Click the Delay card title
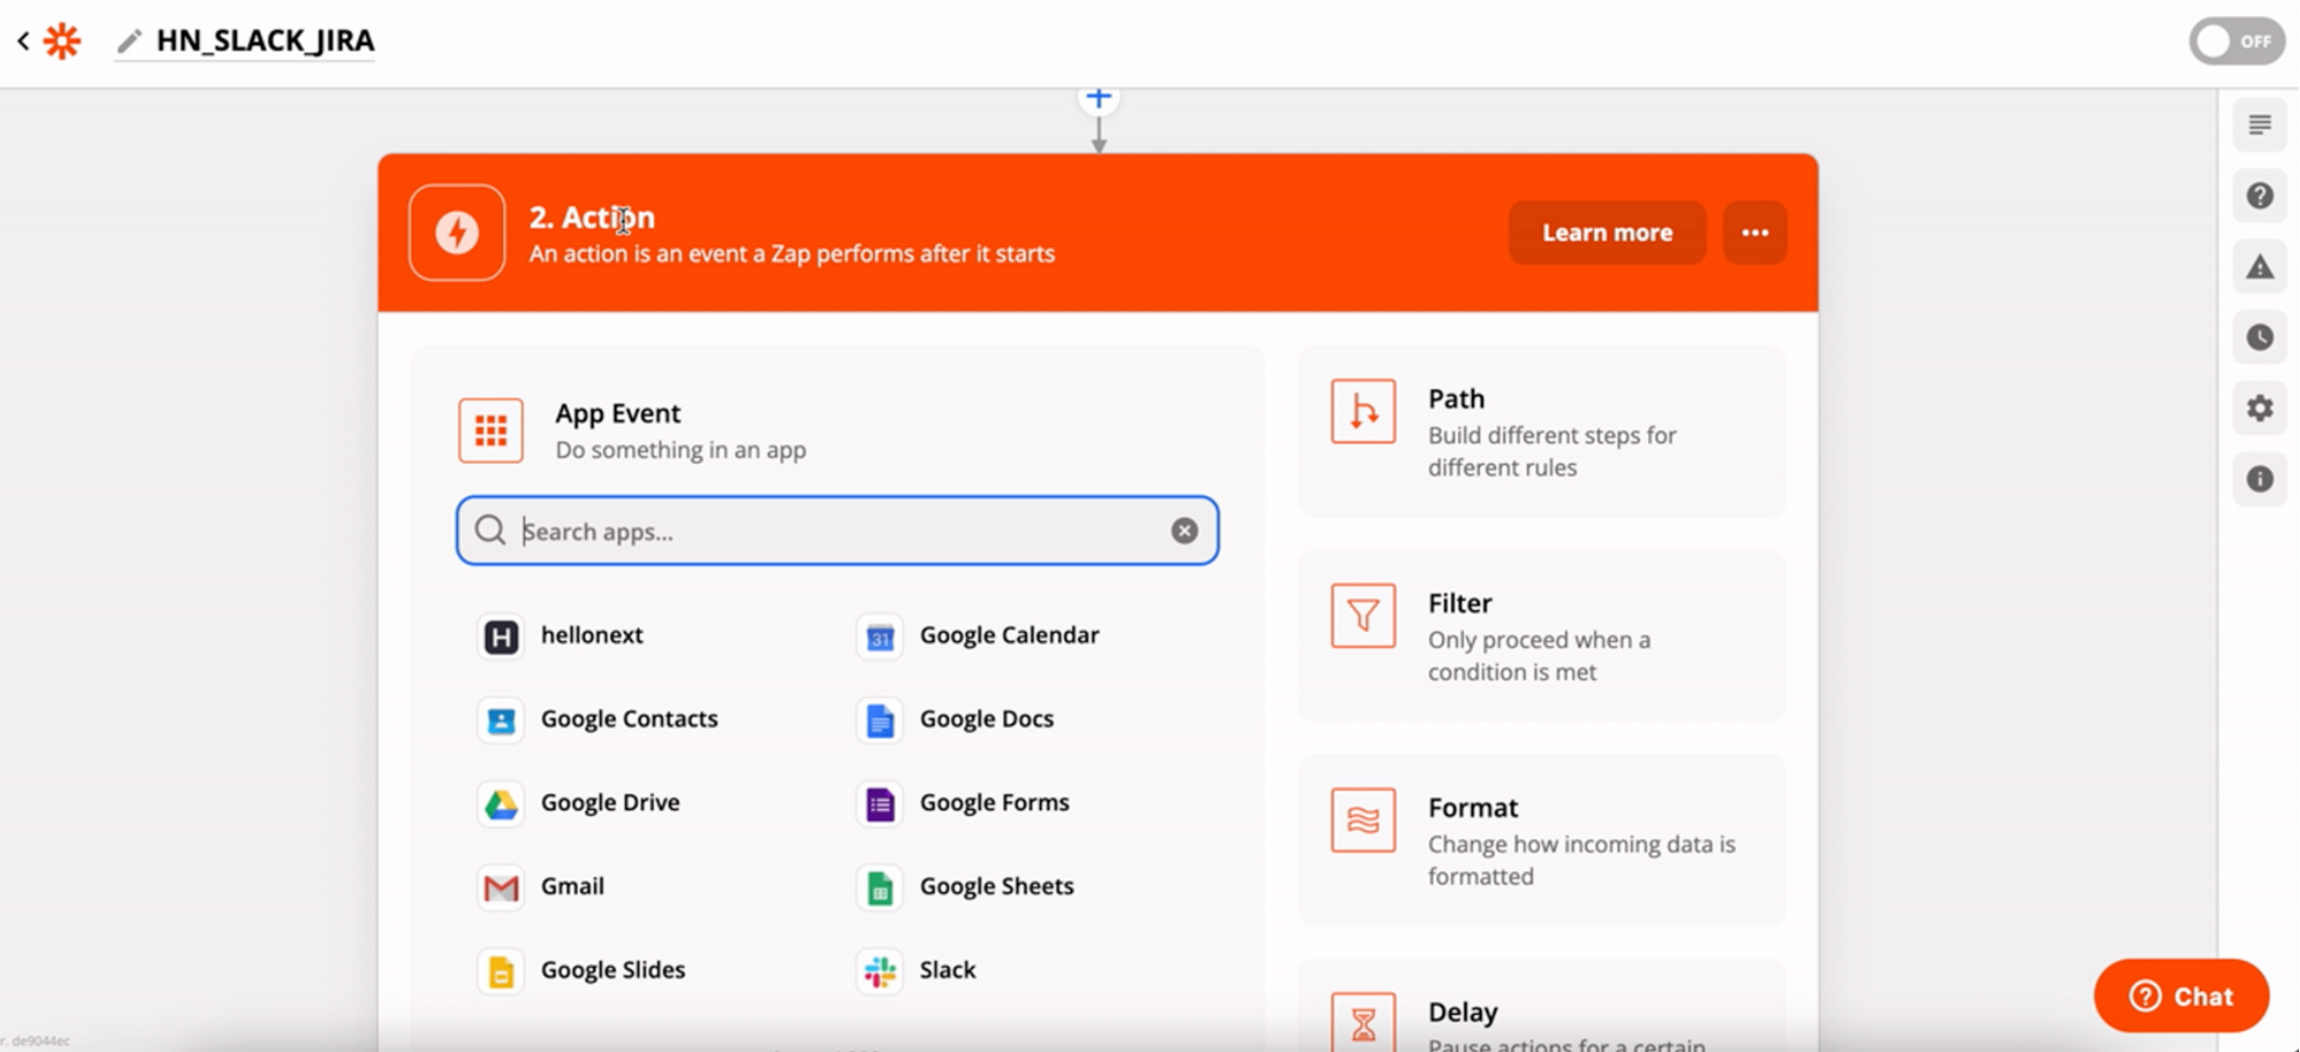This screenshot has height=1052, width=2300. pos(1463,1012)
